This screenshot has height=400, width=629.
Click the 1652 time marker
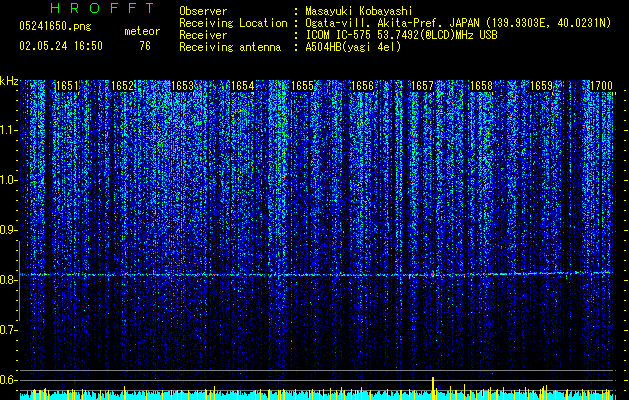point(122,86)
